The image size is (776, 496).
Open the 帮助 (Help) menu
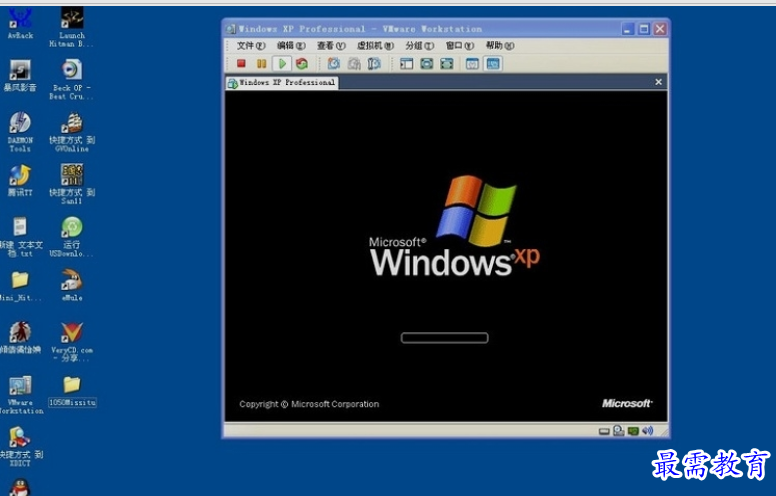[500, 46]
